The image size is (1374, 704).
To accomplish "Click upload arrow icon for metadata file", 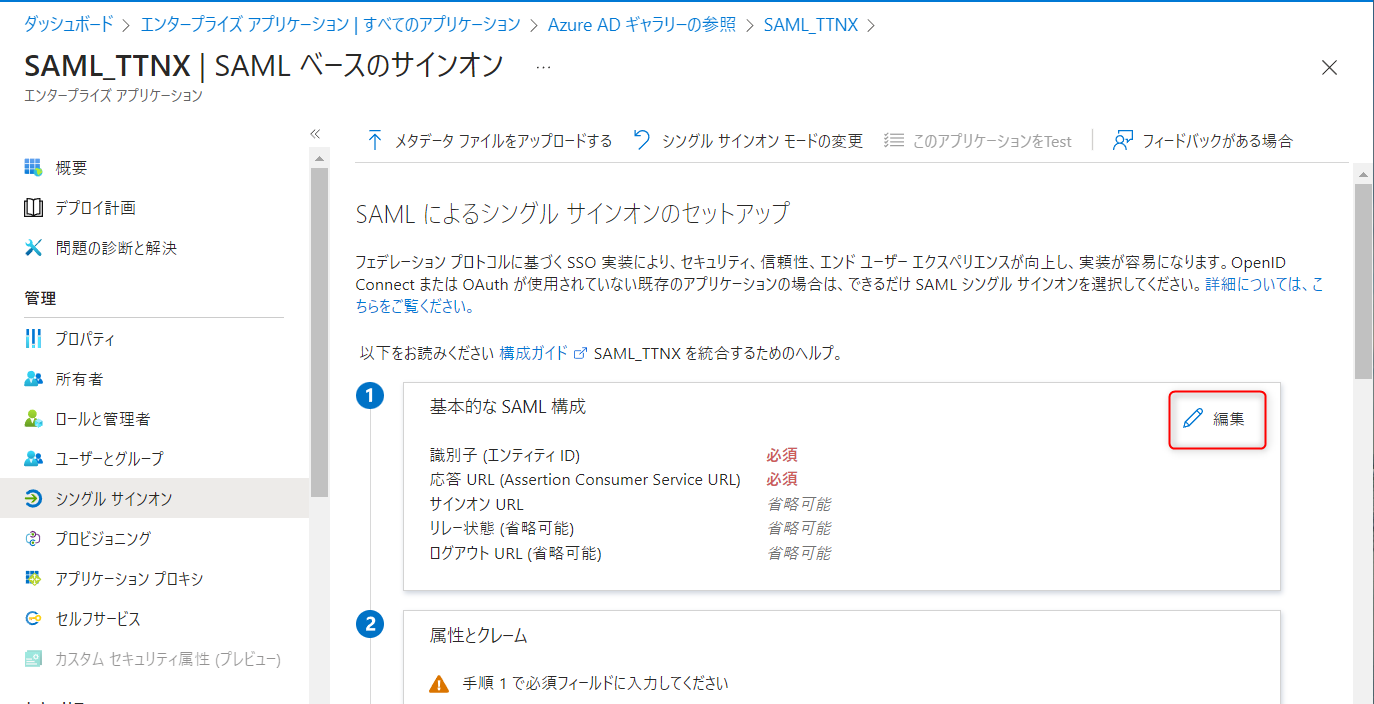I will (x=375, y=140).
